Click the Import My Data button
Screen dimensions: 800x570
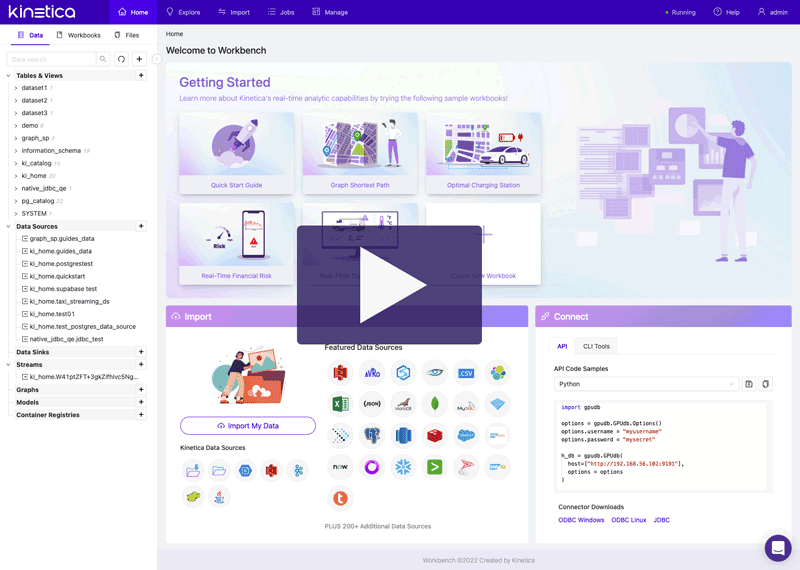pyautogui.click(x=248, y=426)
